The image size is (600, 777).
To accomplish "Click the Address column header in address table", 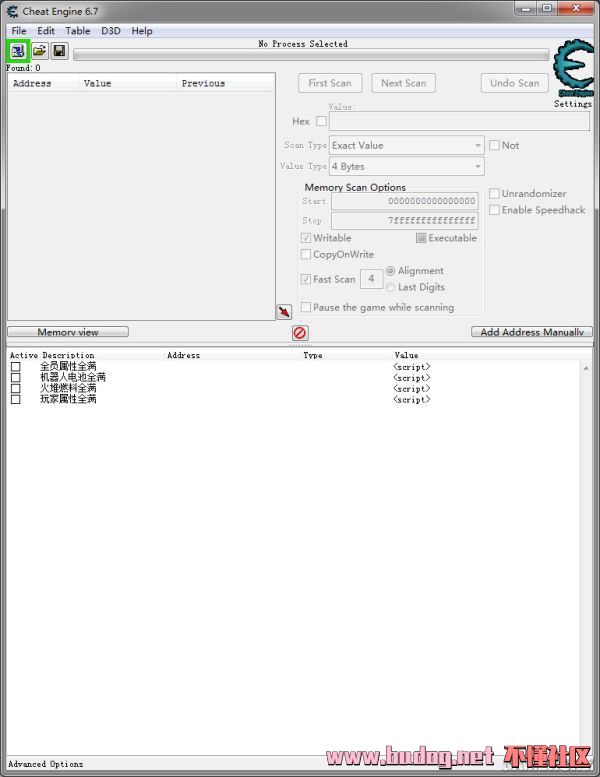I will coord(183,355).
